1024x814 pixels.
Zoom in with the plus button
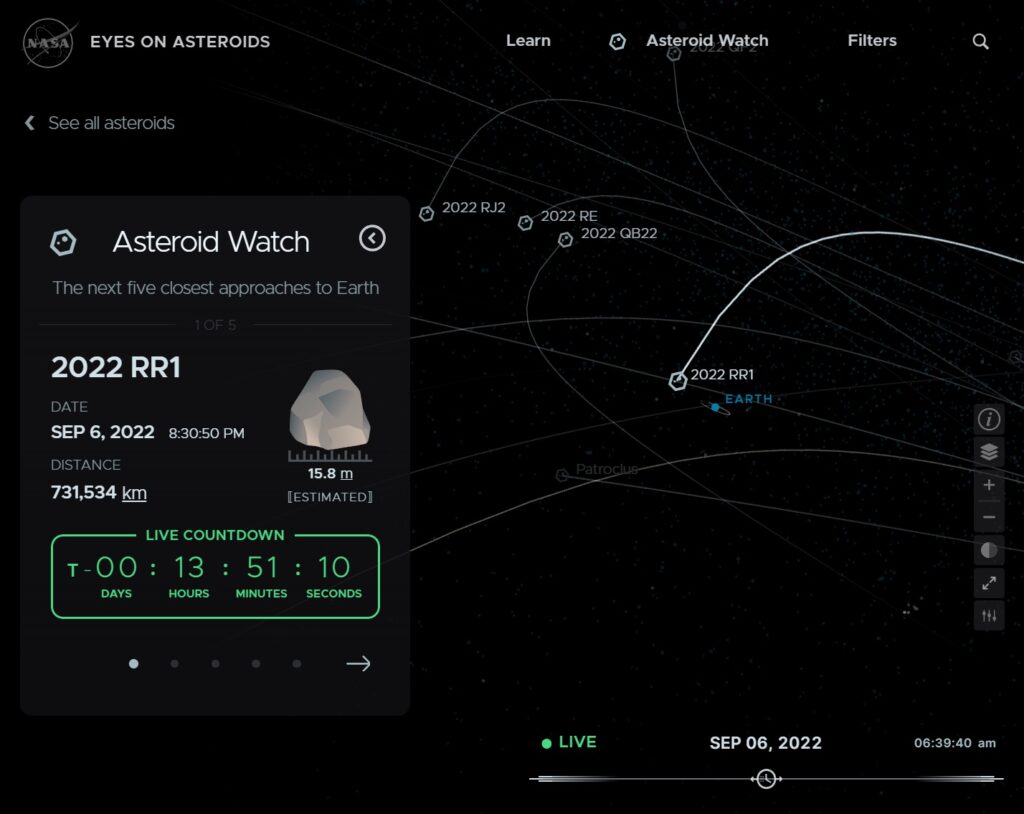(989, 485)
